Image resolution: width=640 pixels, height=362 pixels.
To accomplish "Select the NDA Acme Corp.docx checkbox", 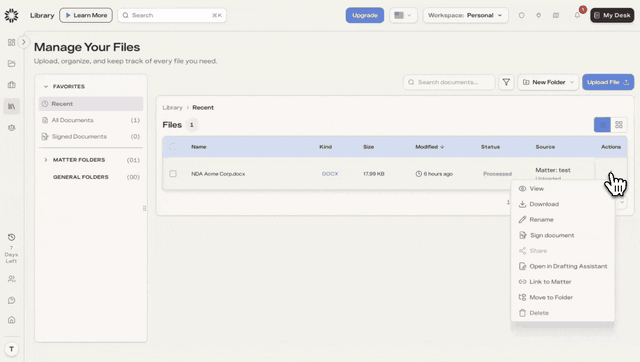I will [173, 173].
